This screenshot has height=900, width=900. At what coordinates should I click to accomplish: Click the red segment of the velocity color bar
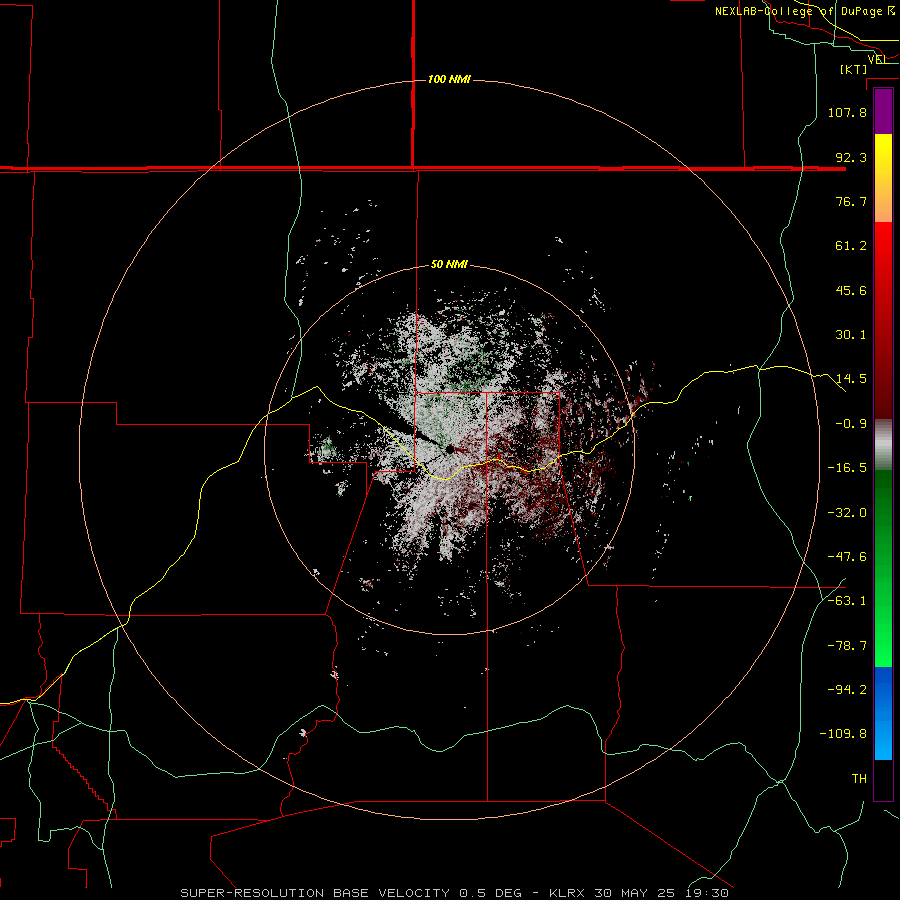(883, 320)
